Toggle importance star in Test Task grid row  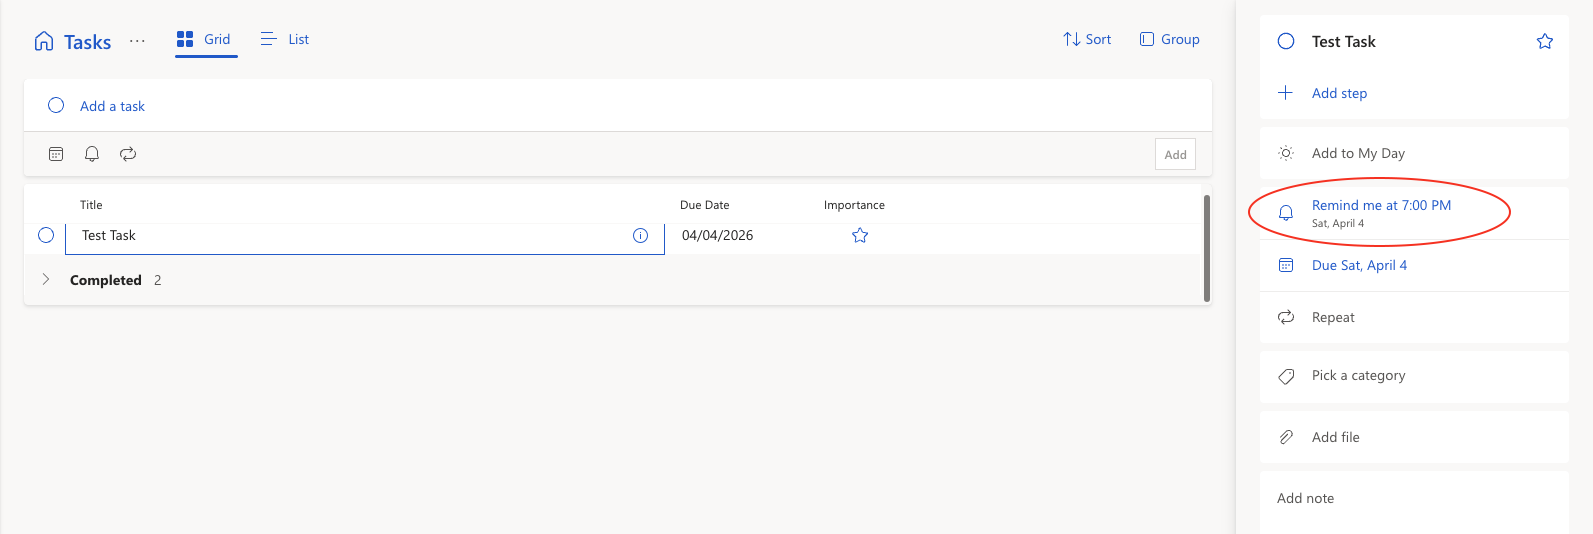pyautogui.click(x=860, y=236)
